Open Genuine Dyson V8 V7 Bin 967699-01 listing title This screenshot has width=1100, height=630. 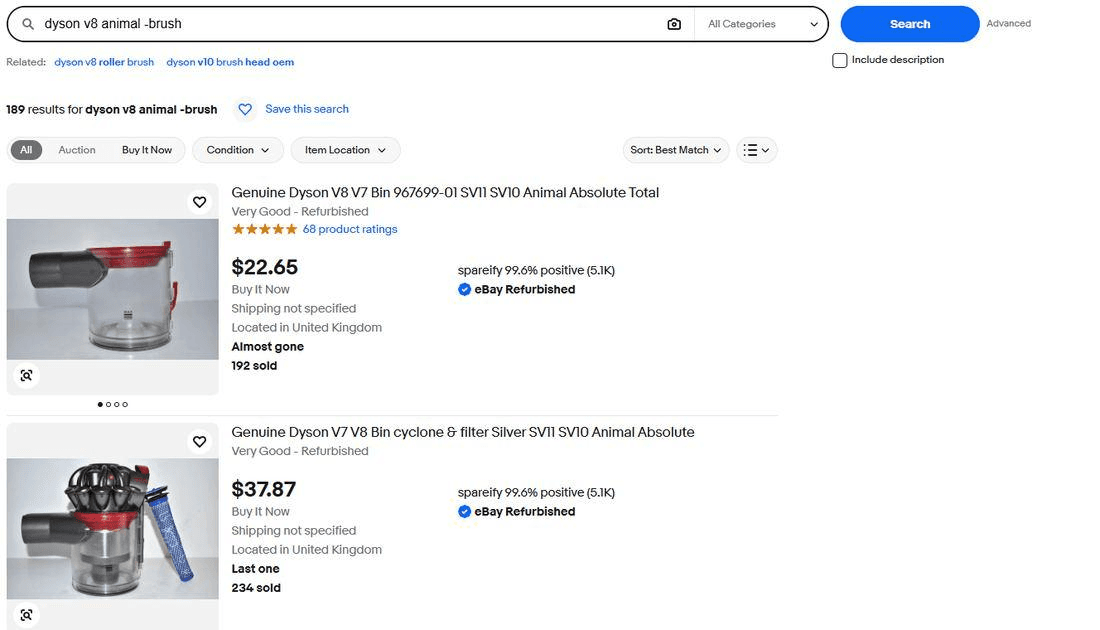[x=445, y=192]
